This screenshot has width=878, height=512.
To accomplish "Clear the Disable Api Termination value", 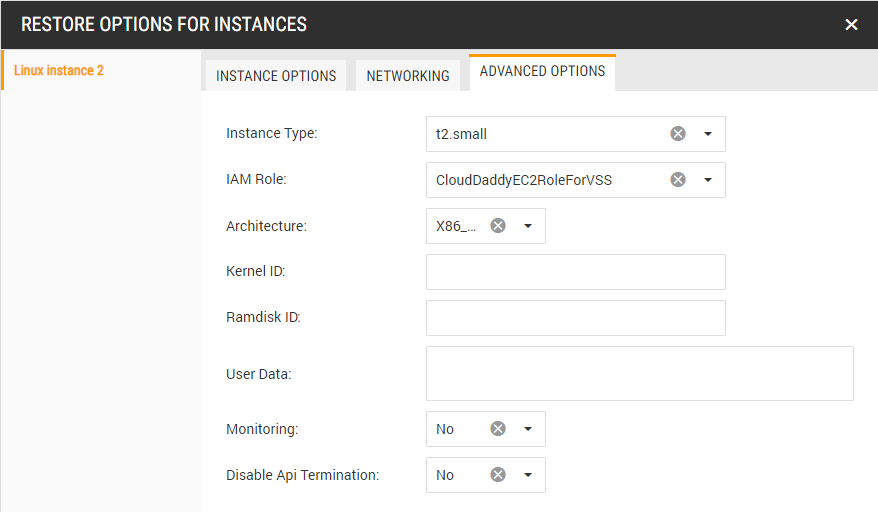I will pos(498,475).
